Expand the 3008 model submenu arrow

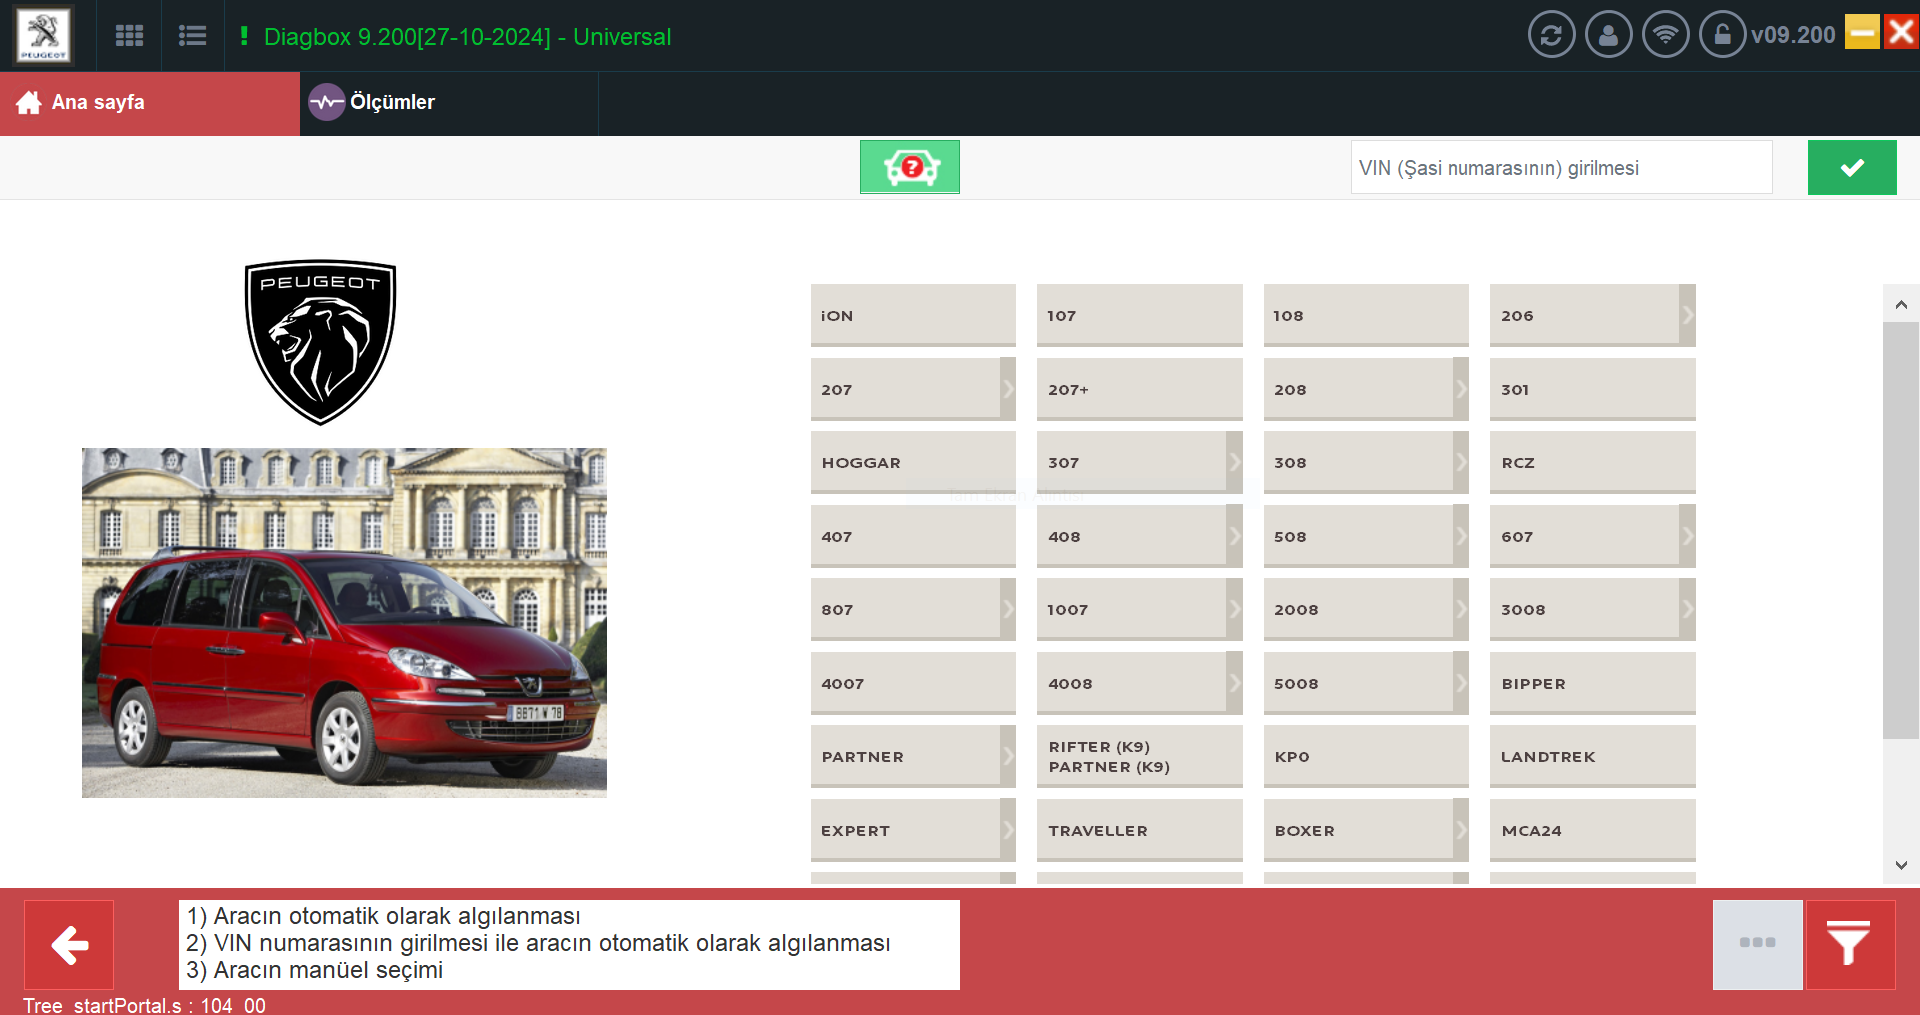pyautogui.click(x=1688, y=609)
